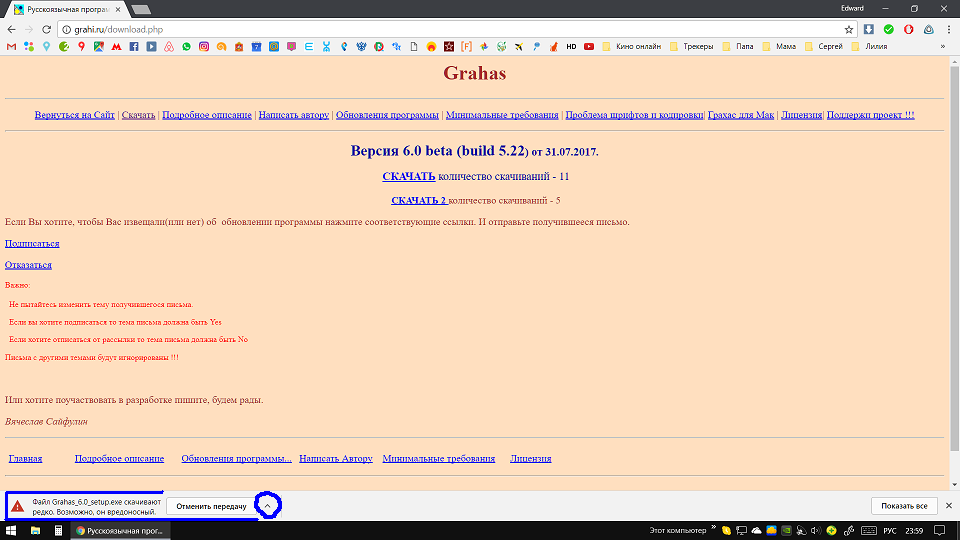Open the Кино онлайн bookmarks folder
This screenshot has height=540, width=960.
point(631,47)
